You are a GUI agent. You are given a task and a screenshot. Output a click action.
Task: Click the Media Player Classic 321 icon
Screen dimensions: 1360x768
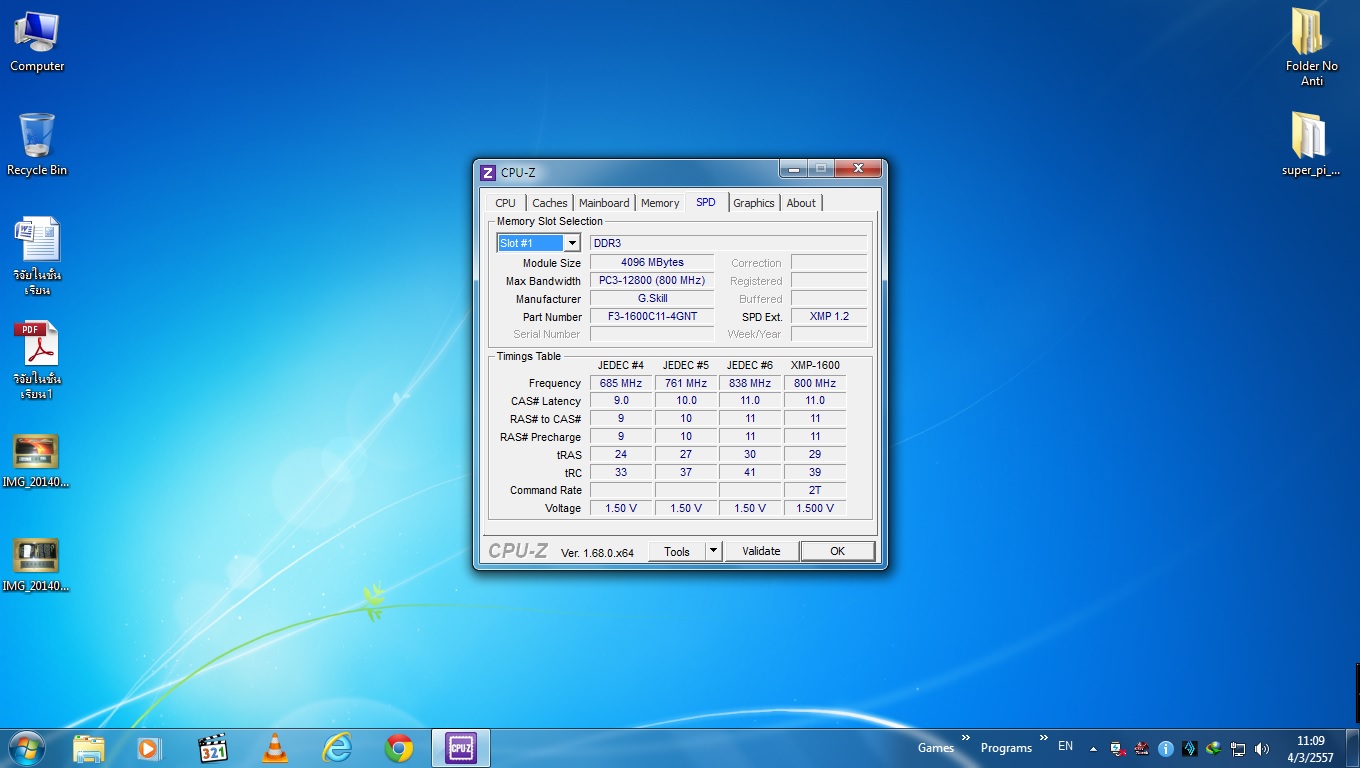(212, 748)
